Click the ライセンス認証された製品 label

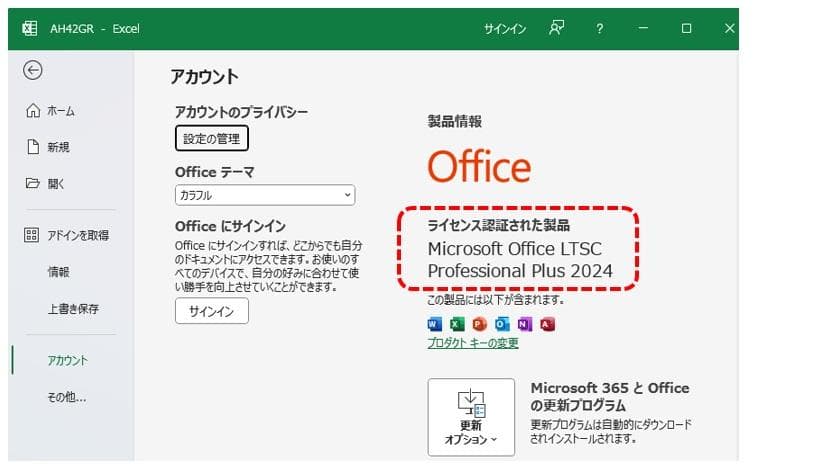[x=498, y=225]
